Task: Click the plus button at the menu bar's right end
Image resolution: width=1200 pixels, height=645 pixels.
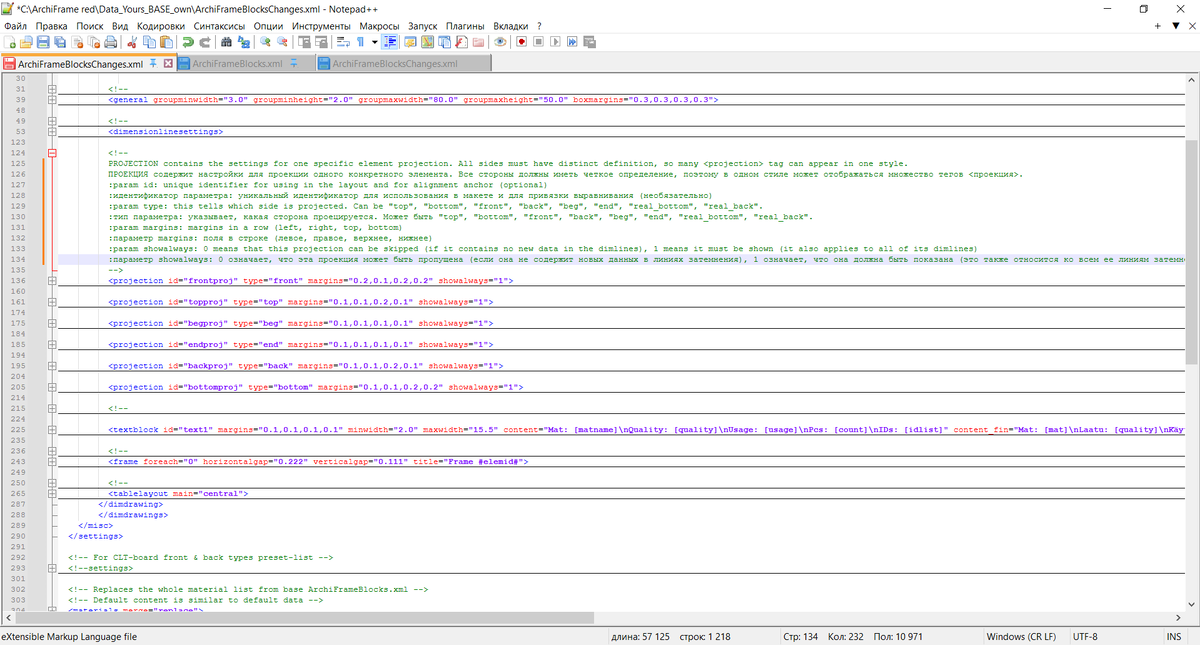Action: click(1160, 25)
